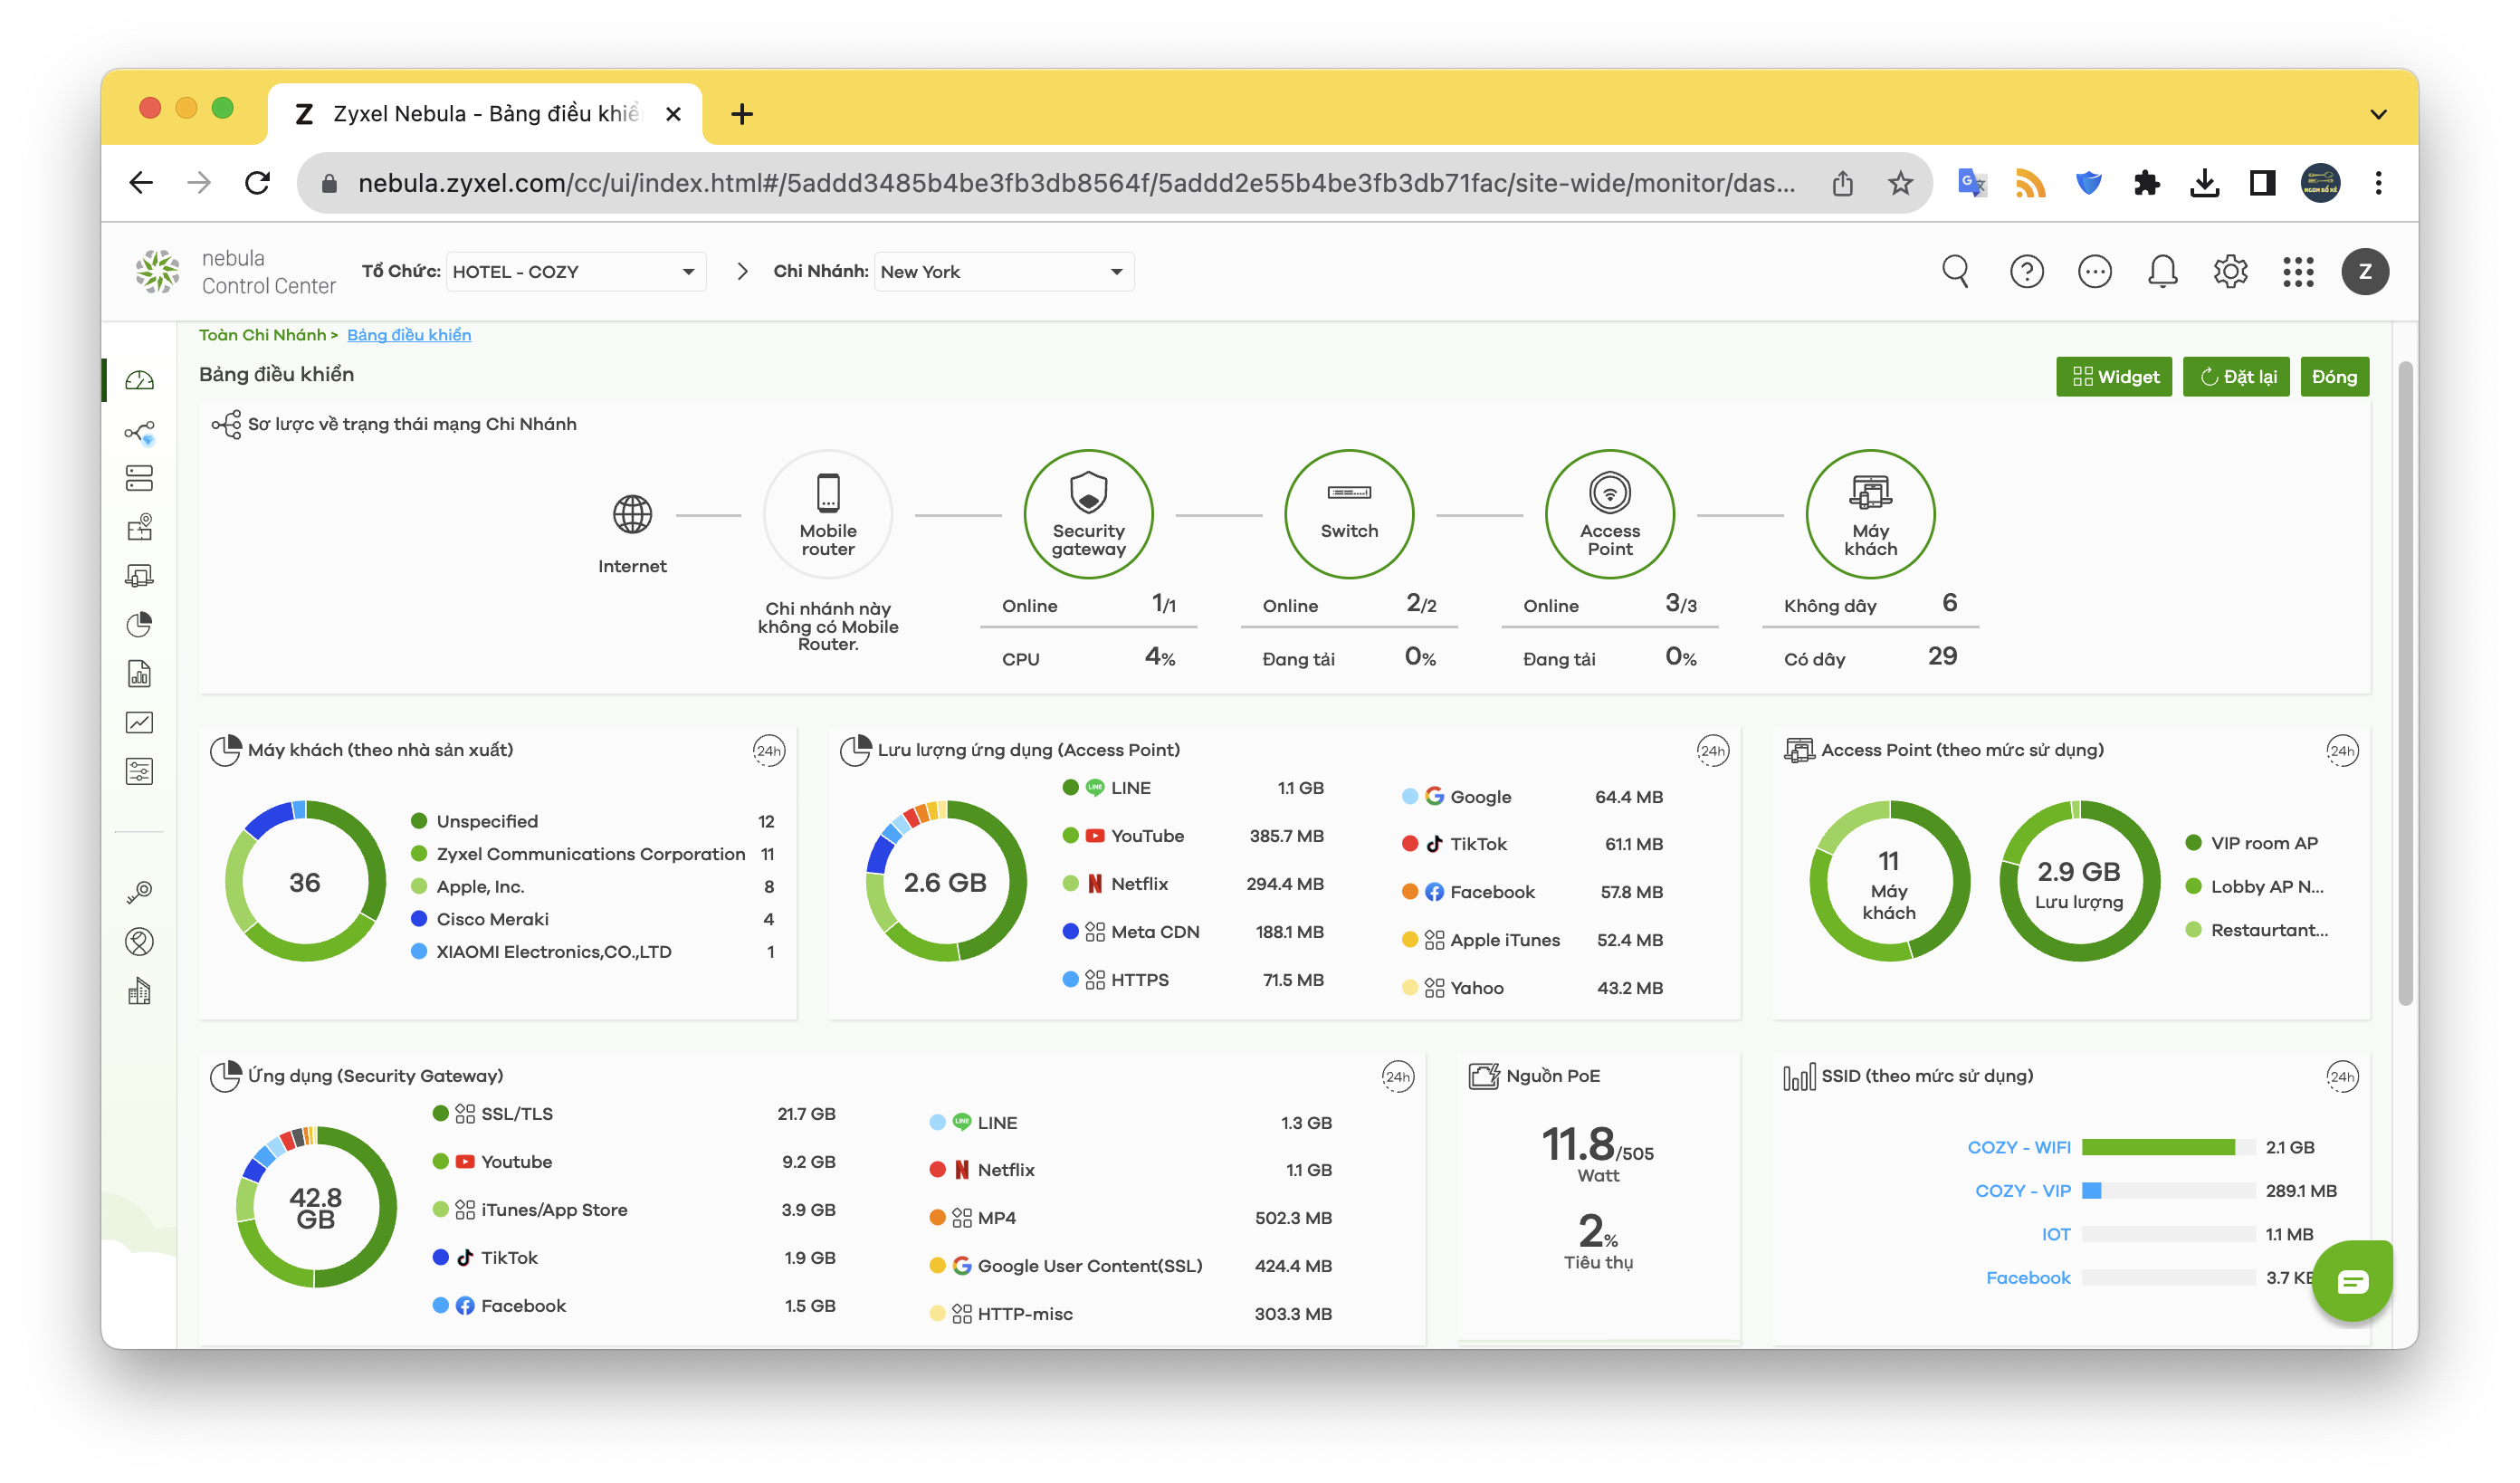This screenshot has width=2520, height=1483.
Task: Open the sidebar pie chart icon
Action: [139, 625]
